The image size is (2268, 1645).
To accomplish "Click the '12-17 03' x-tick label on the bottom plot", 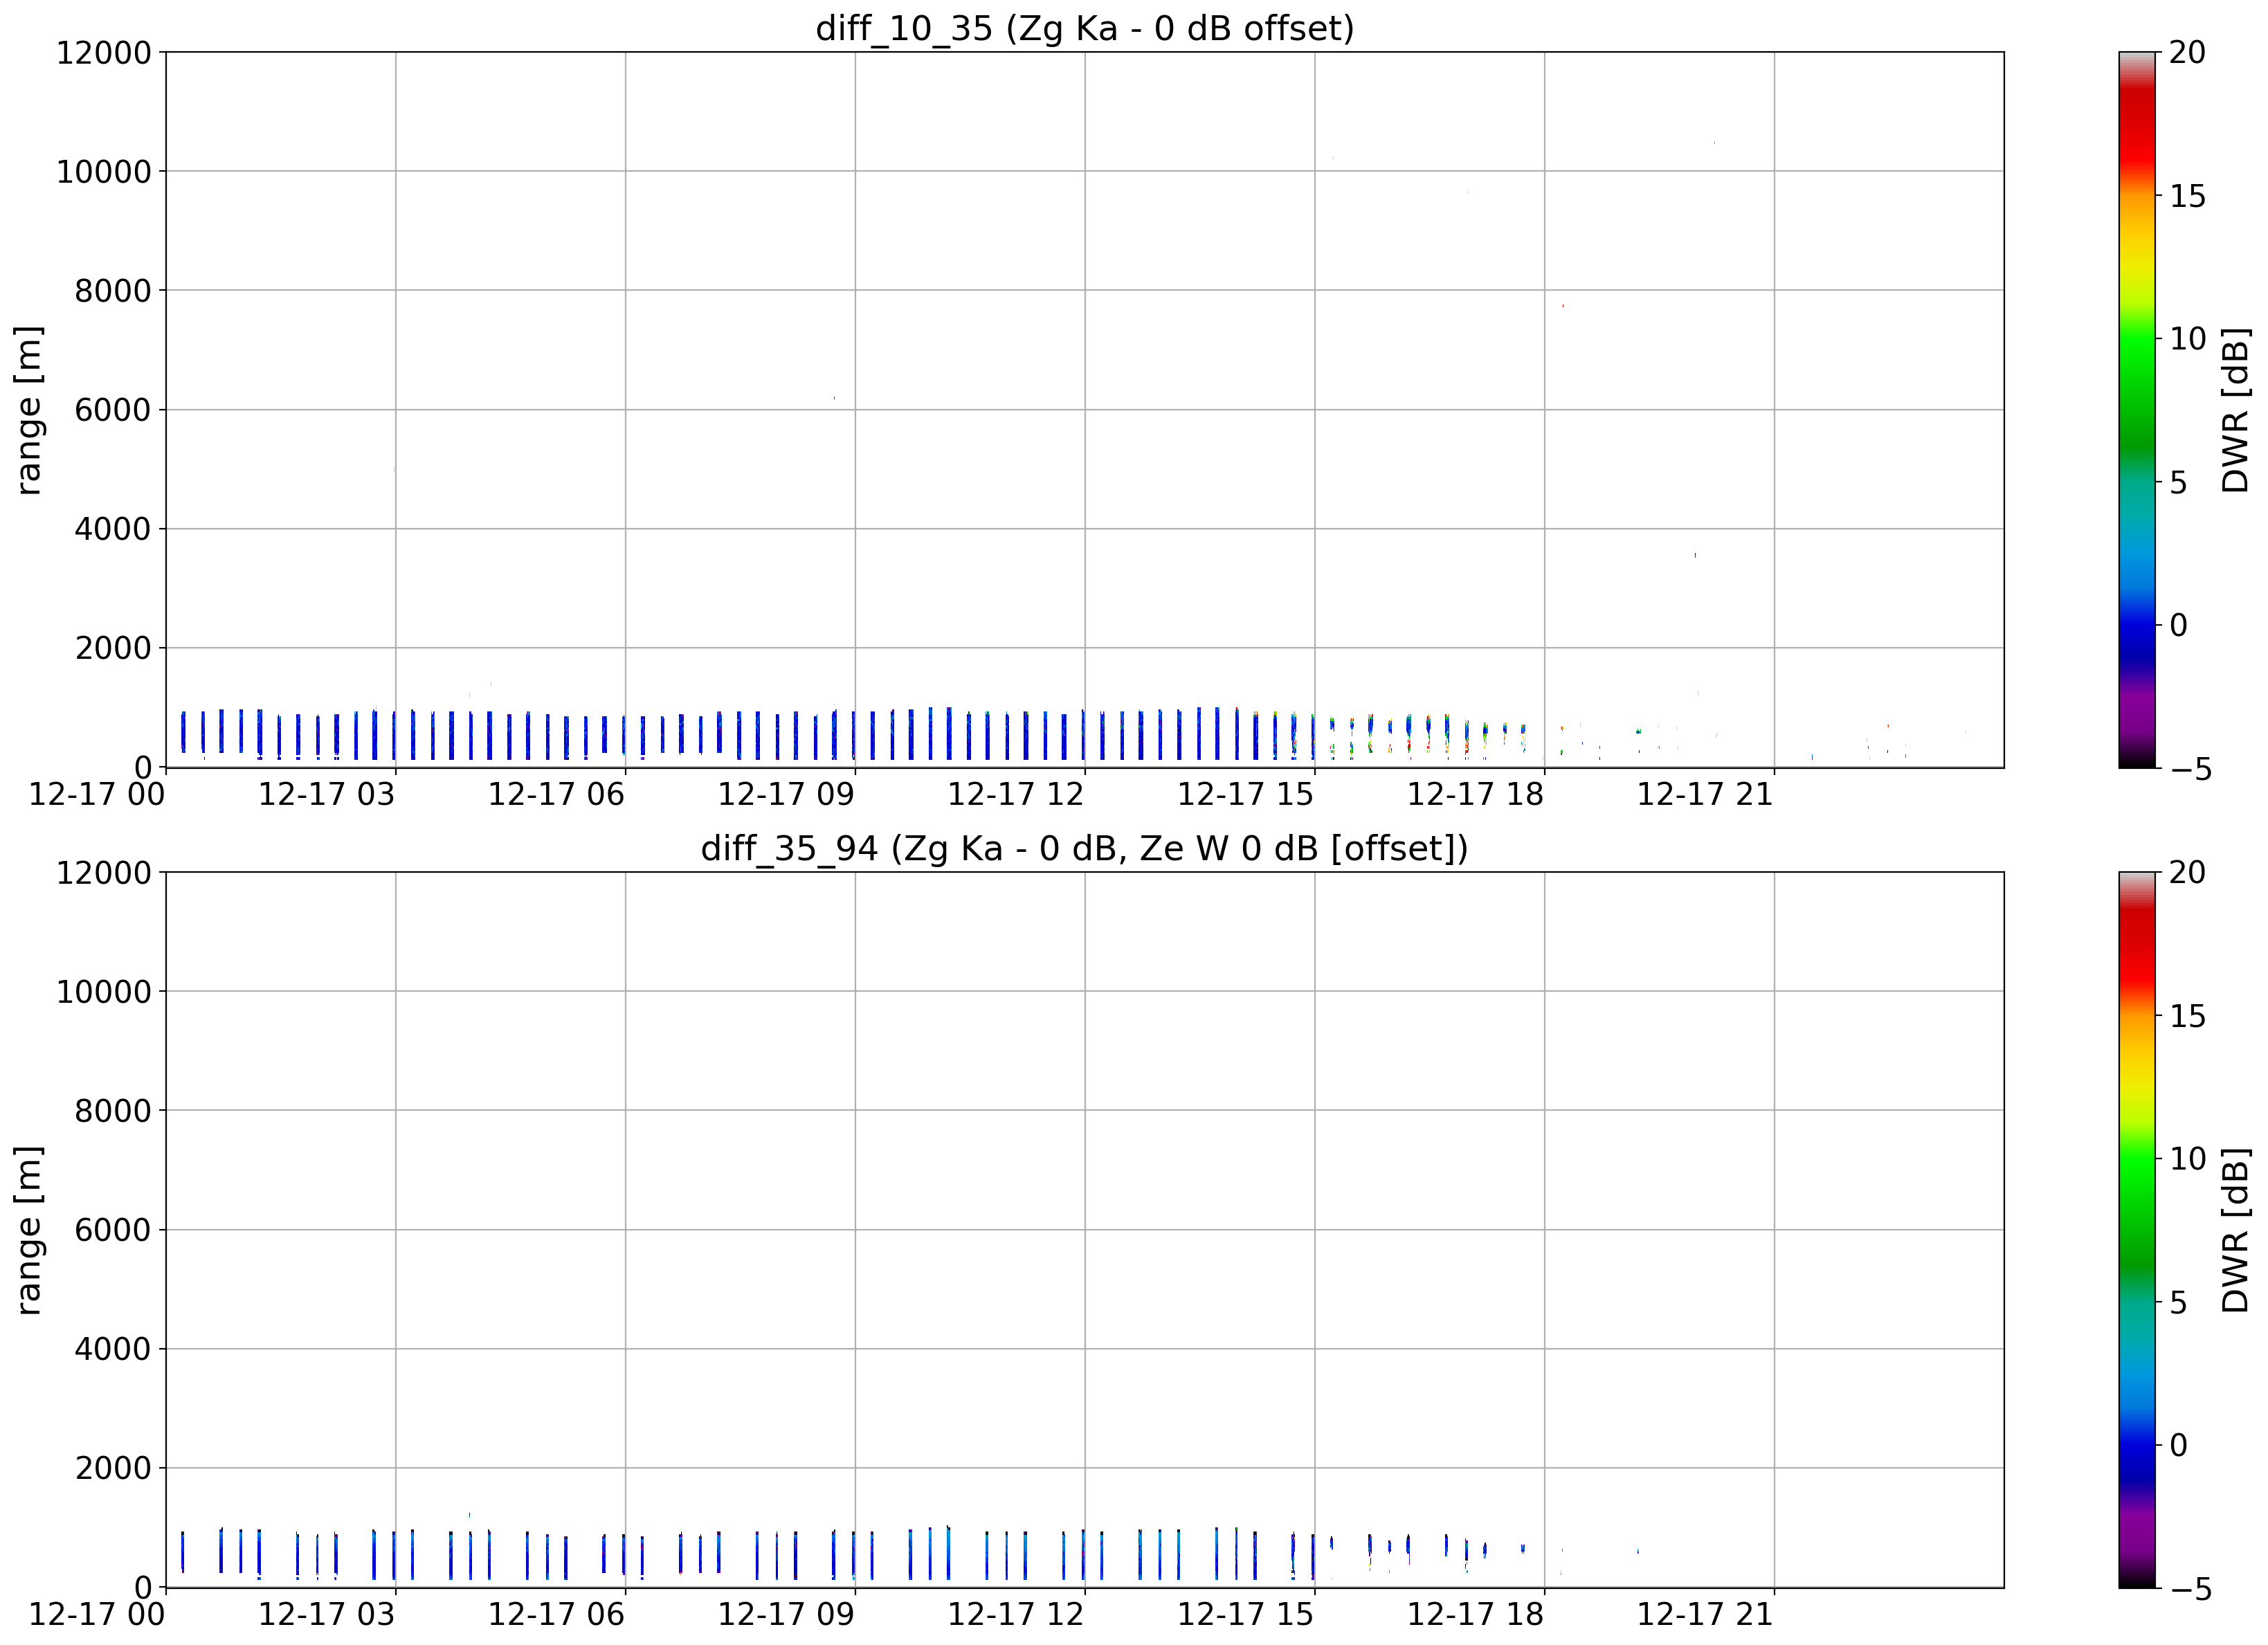I will [x=327, y=1615].
